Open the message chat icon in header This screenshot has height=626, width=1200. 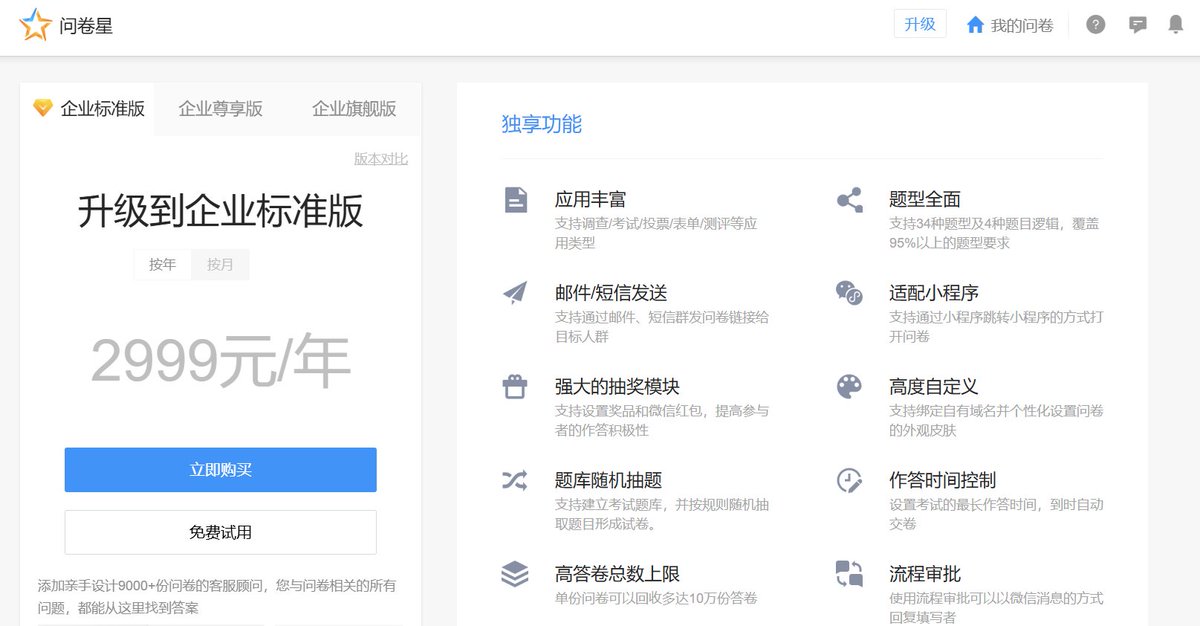(x=1138, y=25)
